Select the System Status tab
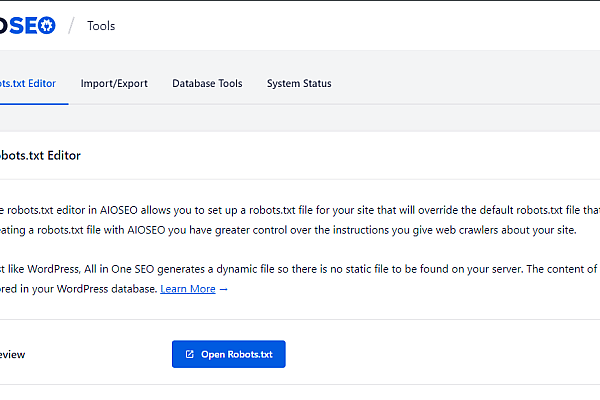Image resolution: width=600 pixels, height=400 pixels. pos(299,83)
